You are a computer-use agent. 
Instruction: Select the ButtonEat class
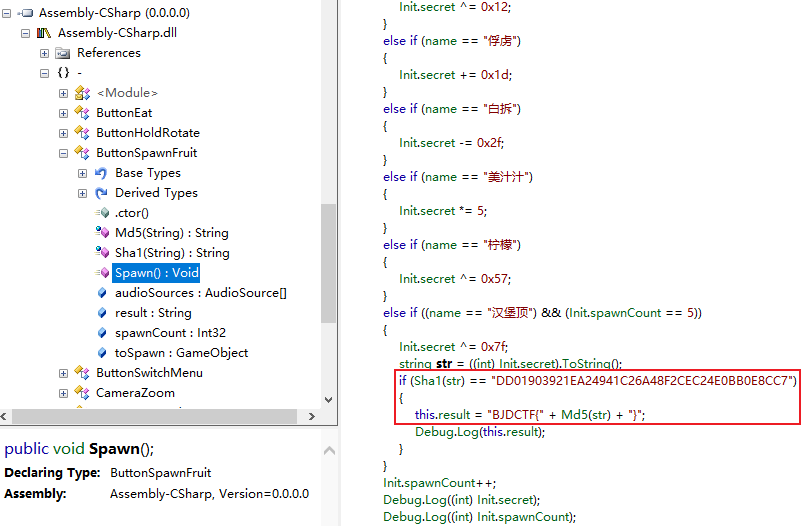[x=124, y=113]
